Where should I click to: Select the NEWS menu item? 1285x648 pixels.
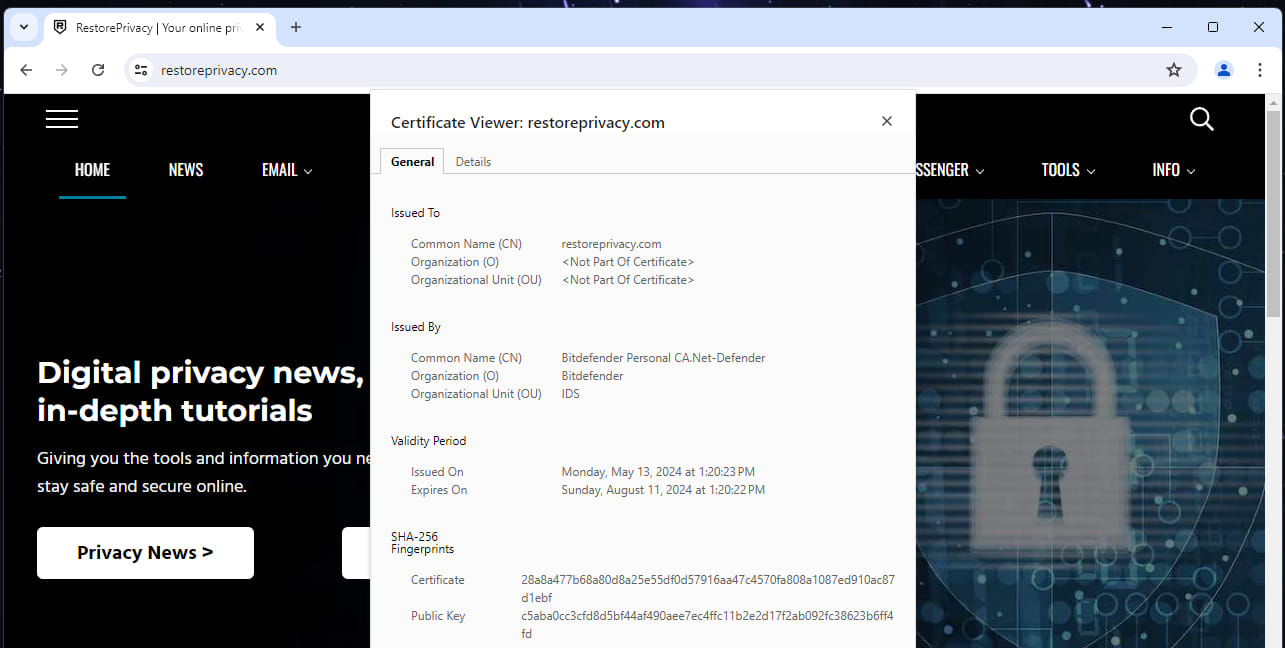pos(185,170)
